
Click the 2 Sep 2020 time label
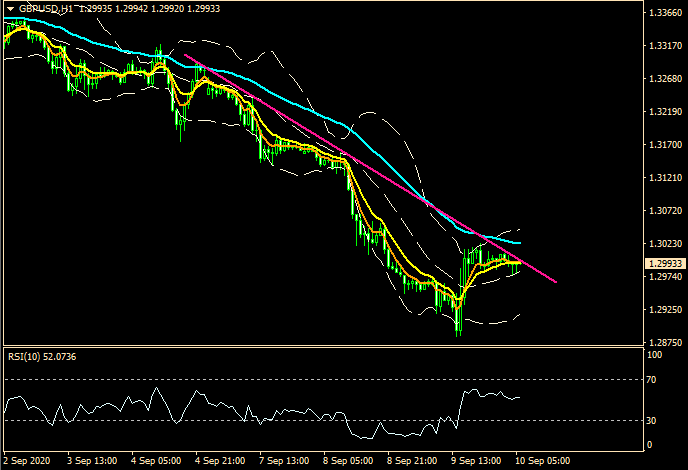[27, 462]
